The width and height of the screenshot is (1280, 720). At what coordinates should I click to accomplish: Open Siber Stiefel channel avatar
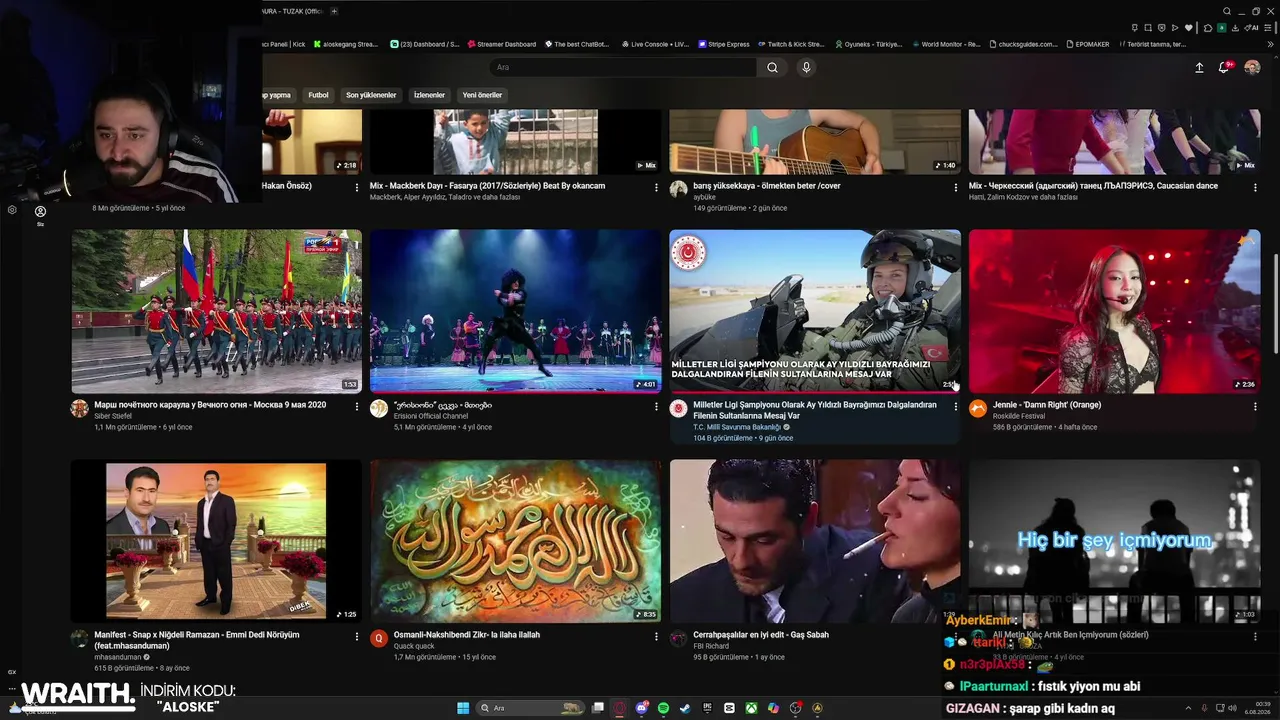coord(79,408)
